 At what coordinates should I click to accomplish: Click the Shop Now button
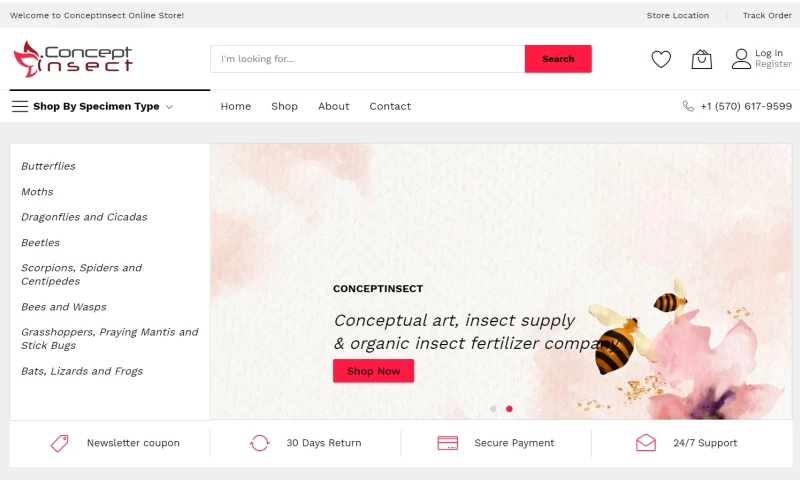pos(373,371)
